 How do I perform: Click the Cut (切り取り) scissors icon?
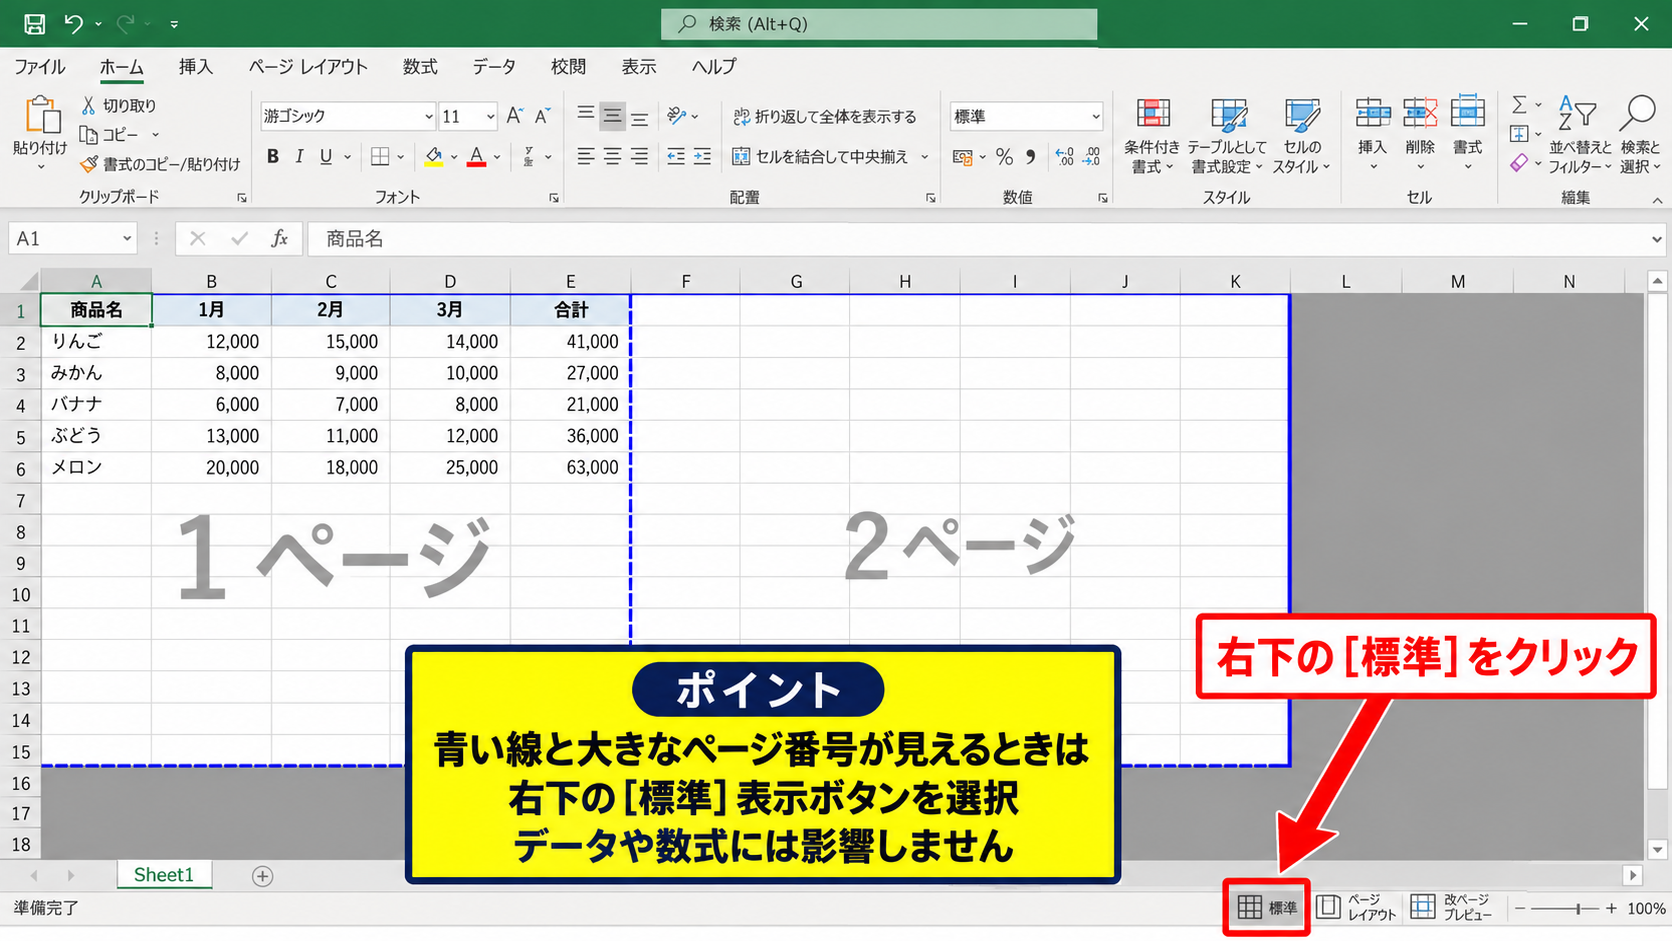(x=88, y=105)
